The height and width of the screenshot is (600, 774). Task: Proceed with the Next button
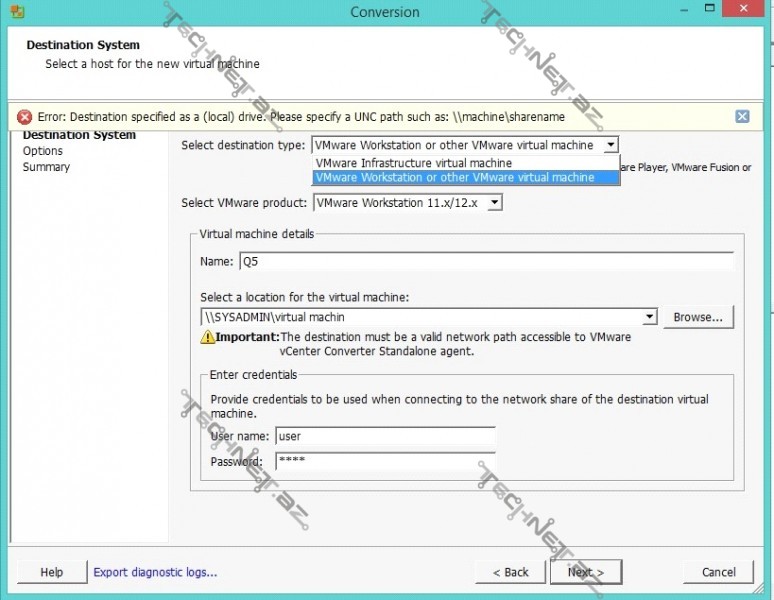[x=585, y=572]
